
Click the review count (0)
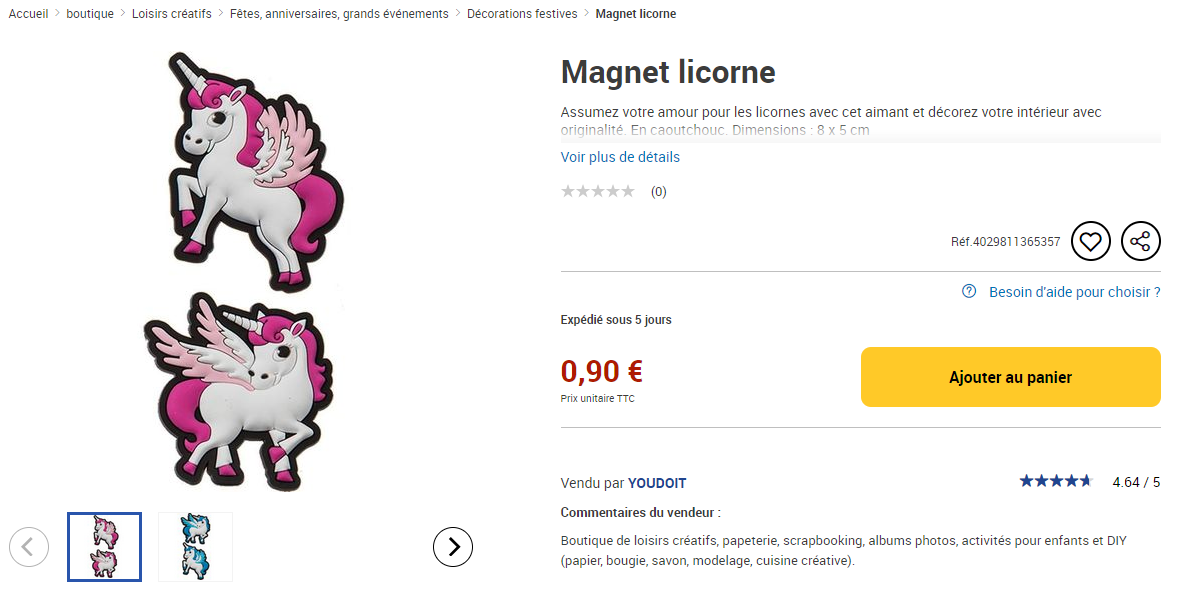(x=658, y=192)
